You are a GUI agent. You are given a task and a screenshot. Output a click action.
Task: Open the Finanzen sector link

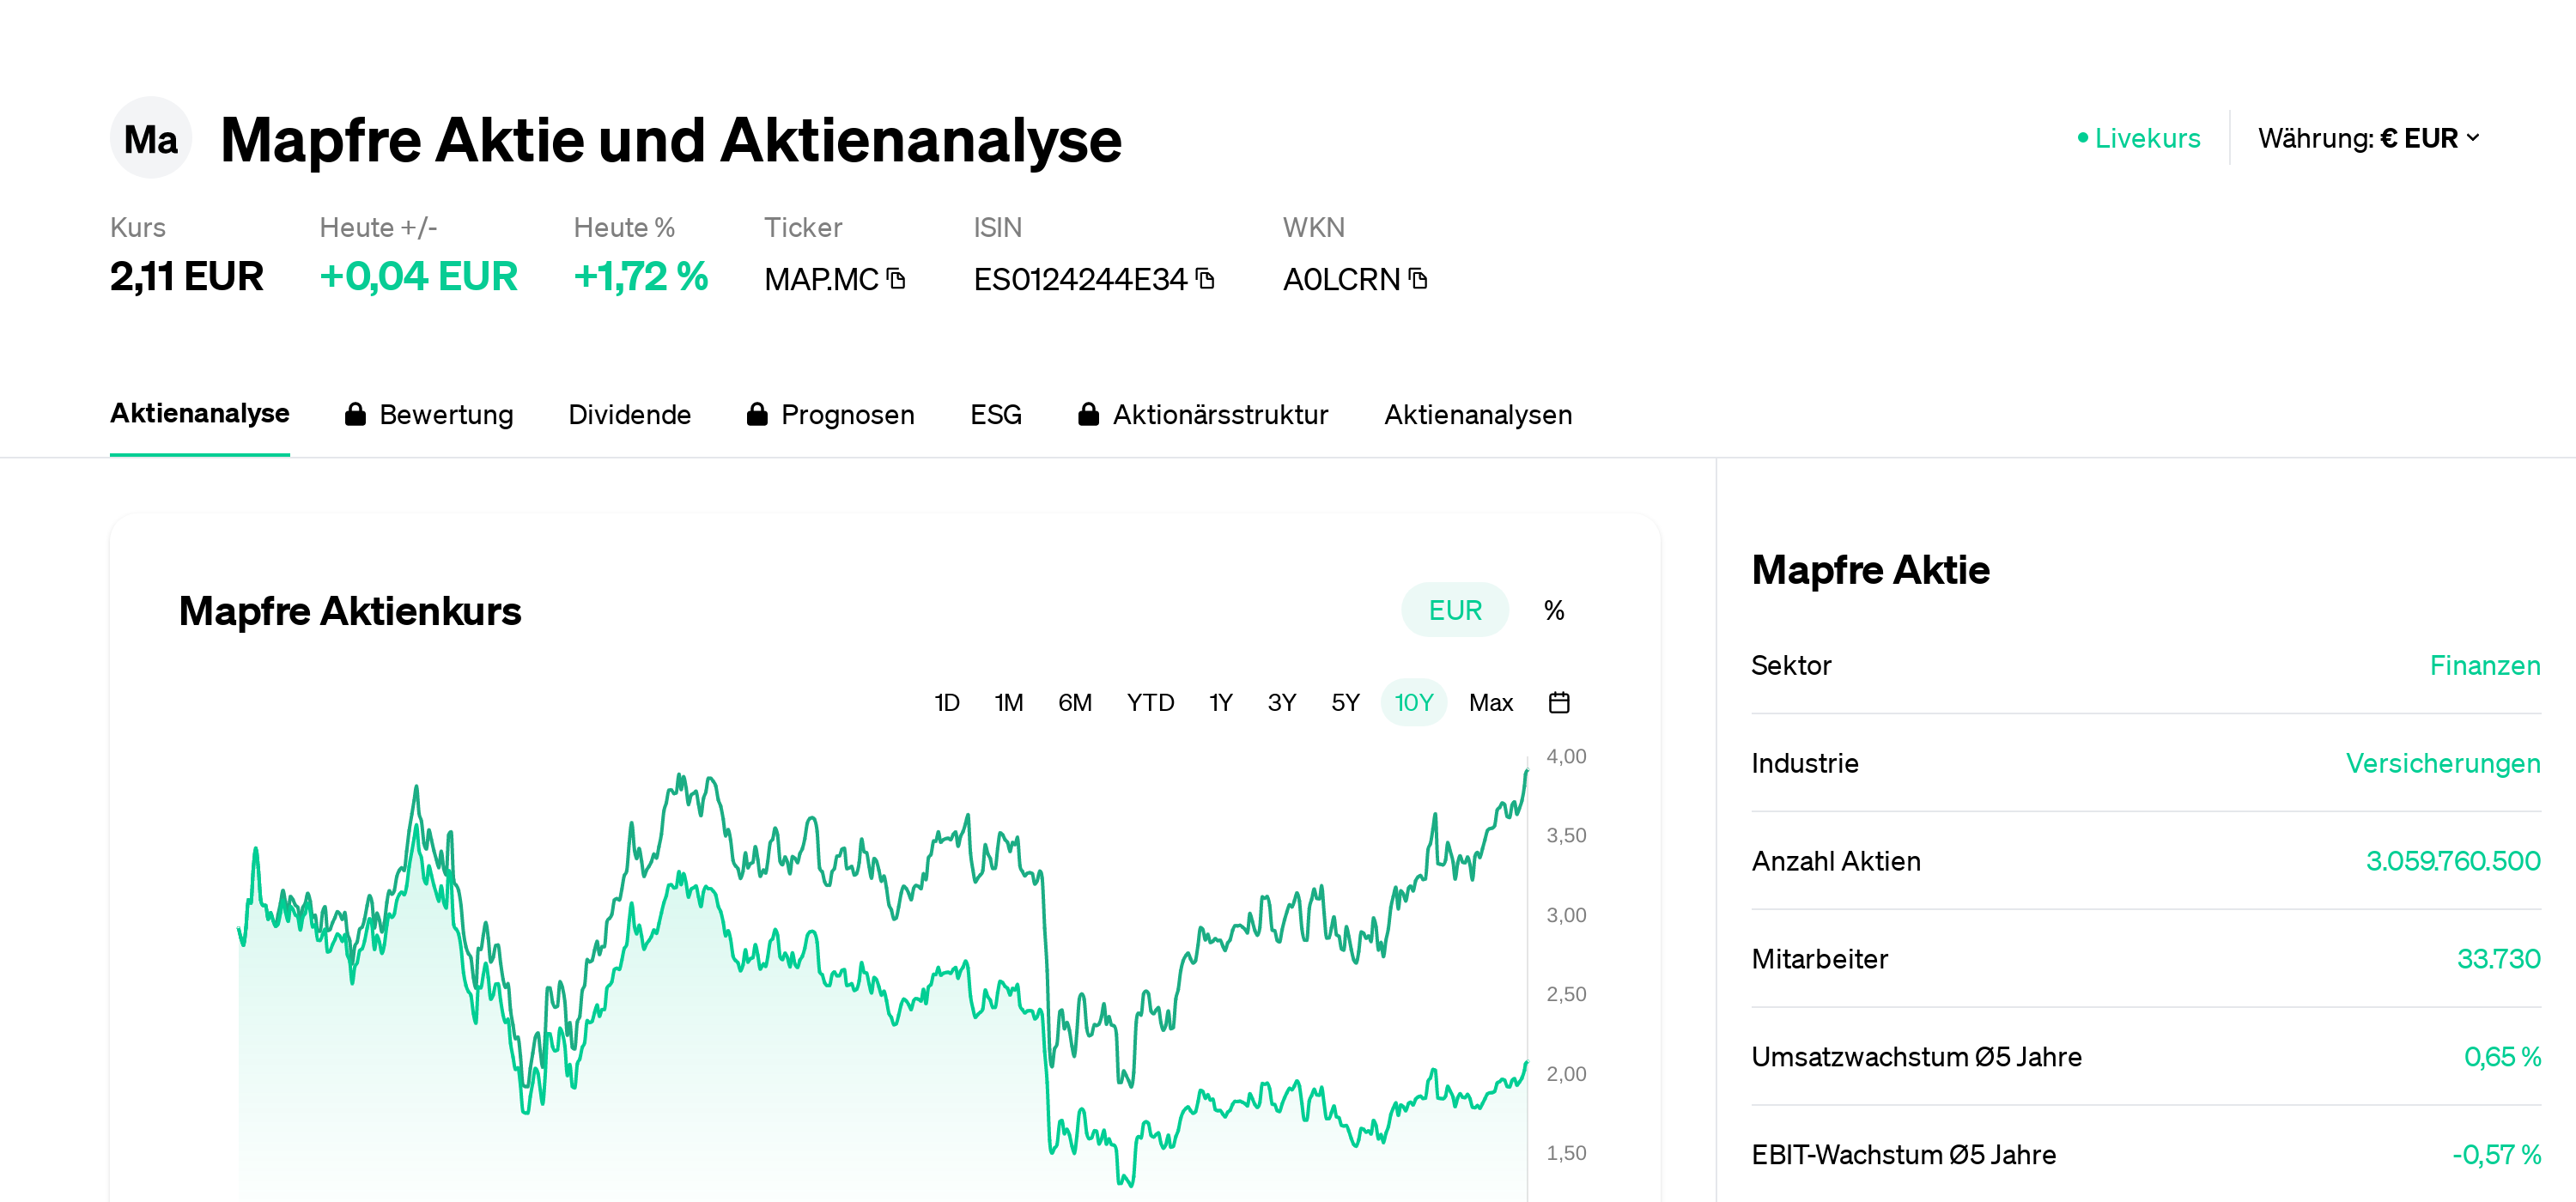[2484, 666]
